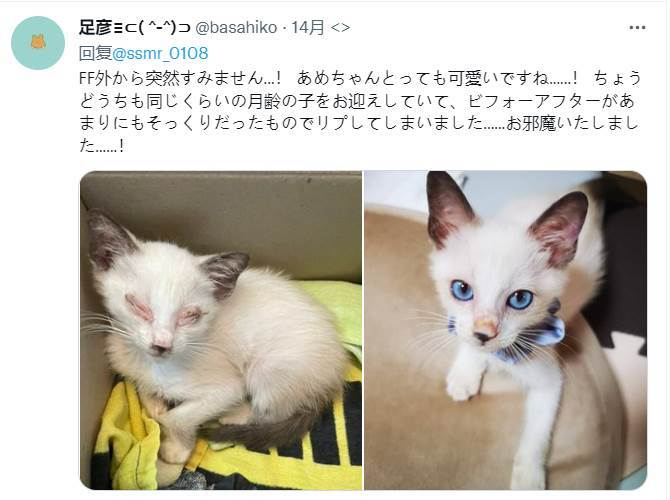Open the @ssmr_0108 mention link
670x500 pixels.
pyautogui.click(x=160, y=53)
